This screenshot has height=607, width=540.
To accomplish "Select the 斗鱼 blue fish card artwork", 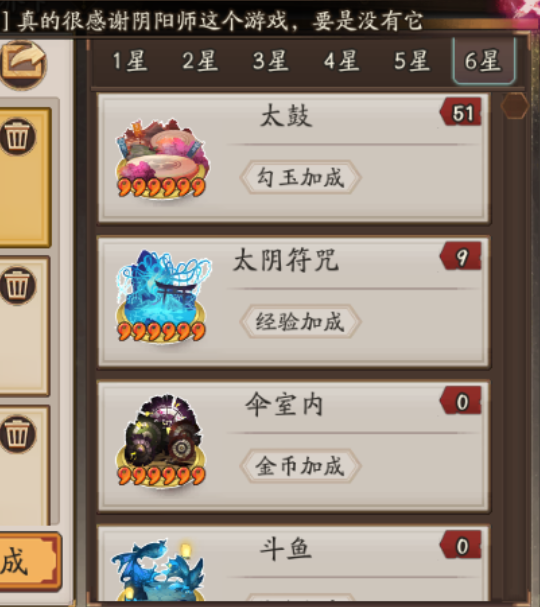I will 158,569.
